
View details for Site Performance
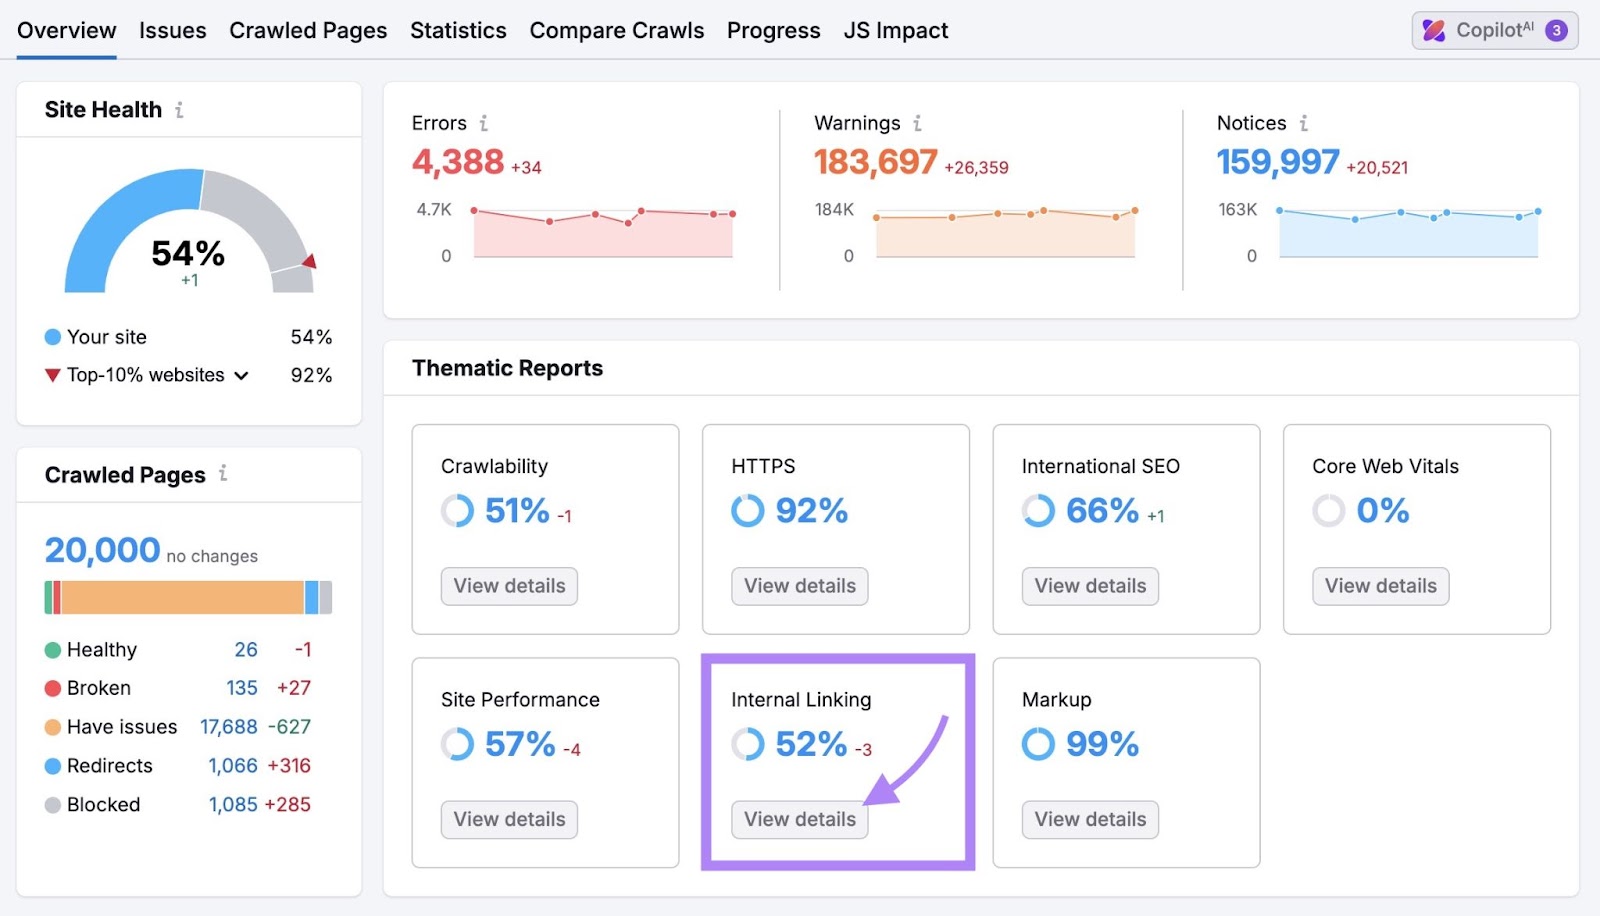pos(509,819)
